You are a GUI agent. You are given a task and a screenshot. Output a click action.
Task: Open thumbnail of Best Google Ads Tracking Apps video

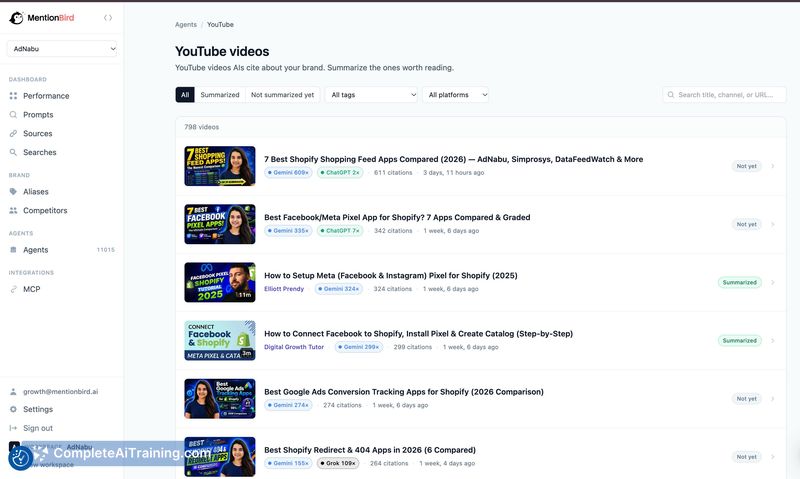pos(220,399)
